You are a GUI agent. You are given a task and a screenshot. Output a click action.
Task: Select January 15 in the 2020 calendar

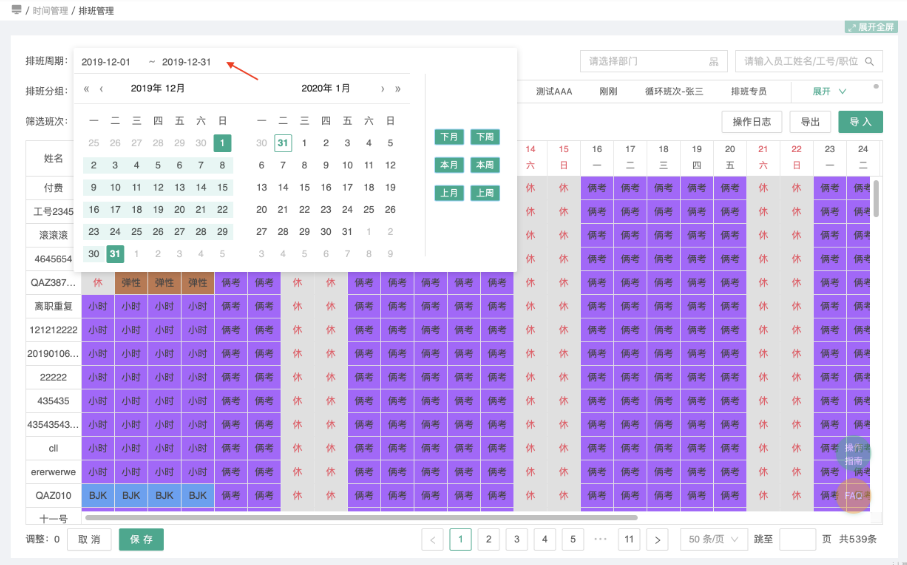tap(304, 187)
